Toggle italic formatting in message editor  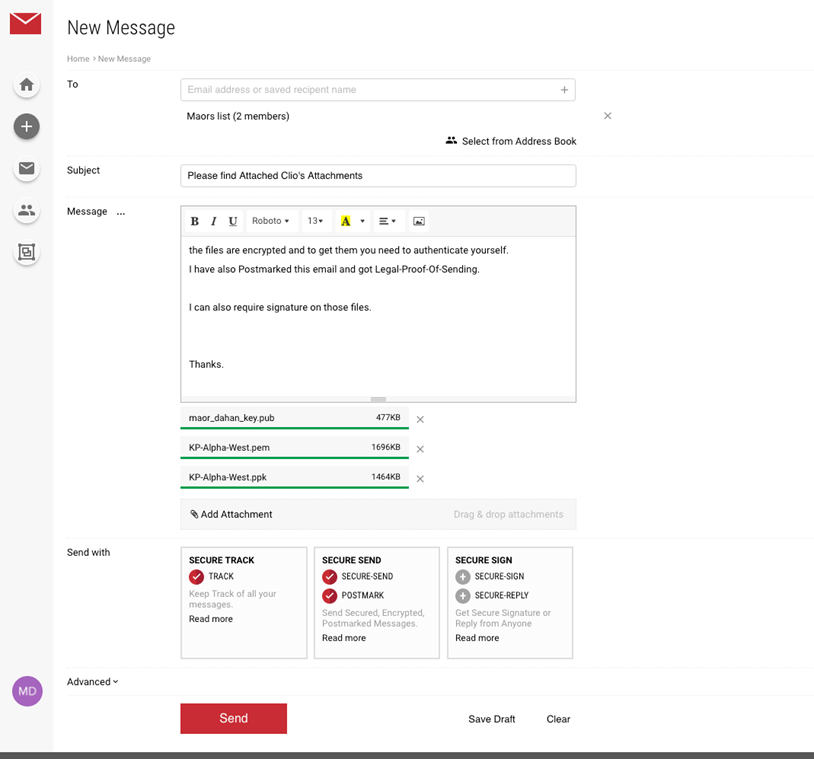[x=214, y=221]
